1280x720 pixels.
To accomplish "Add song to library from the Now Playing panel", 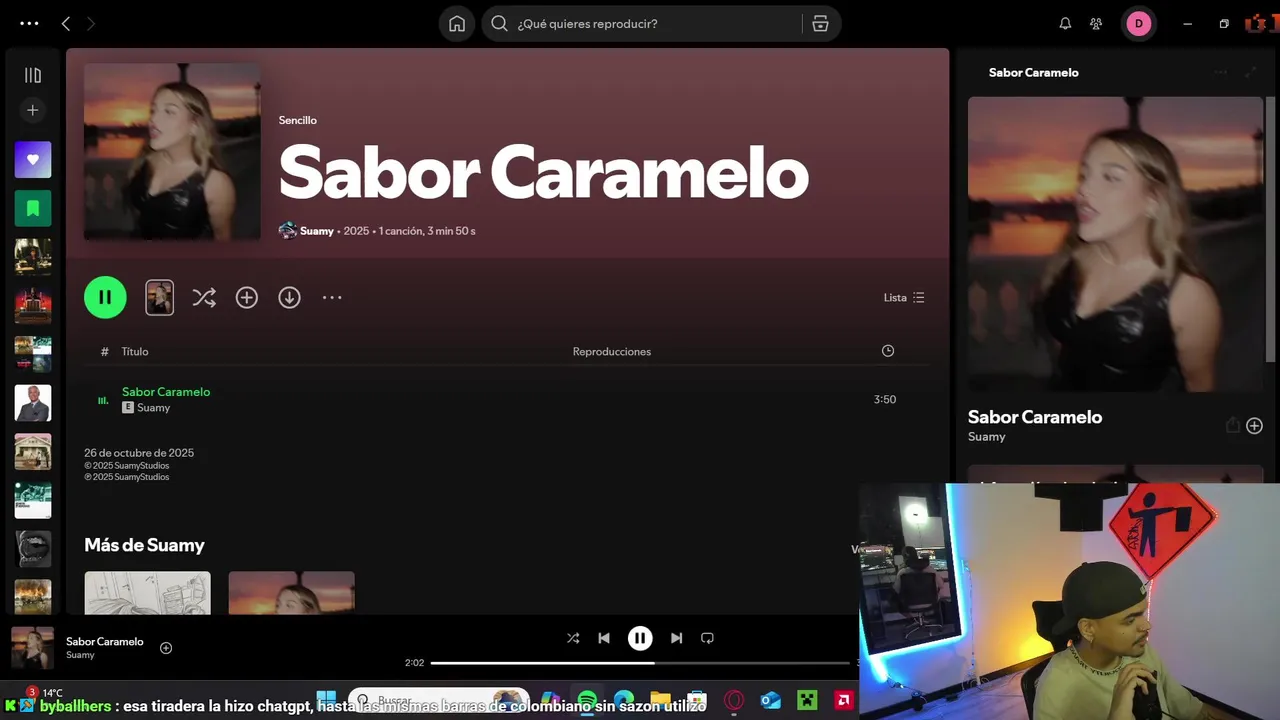I will click(1254, 426).
